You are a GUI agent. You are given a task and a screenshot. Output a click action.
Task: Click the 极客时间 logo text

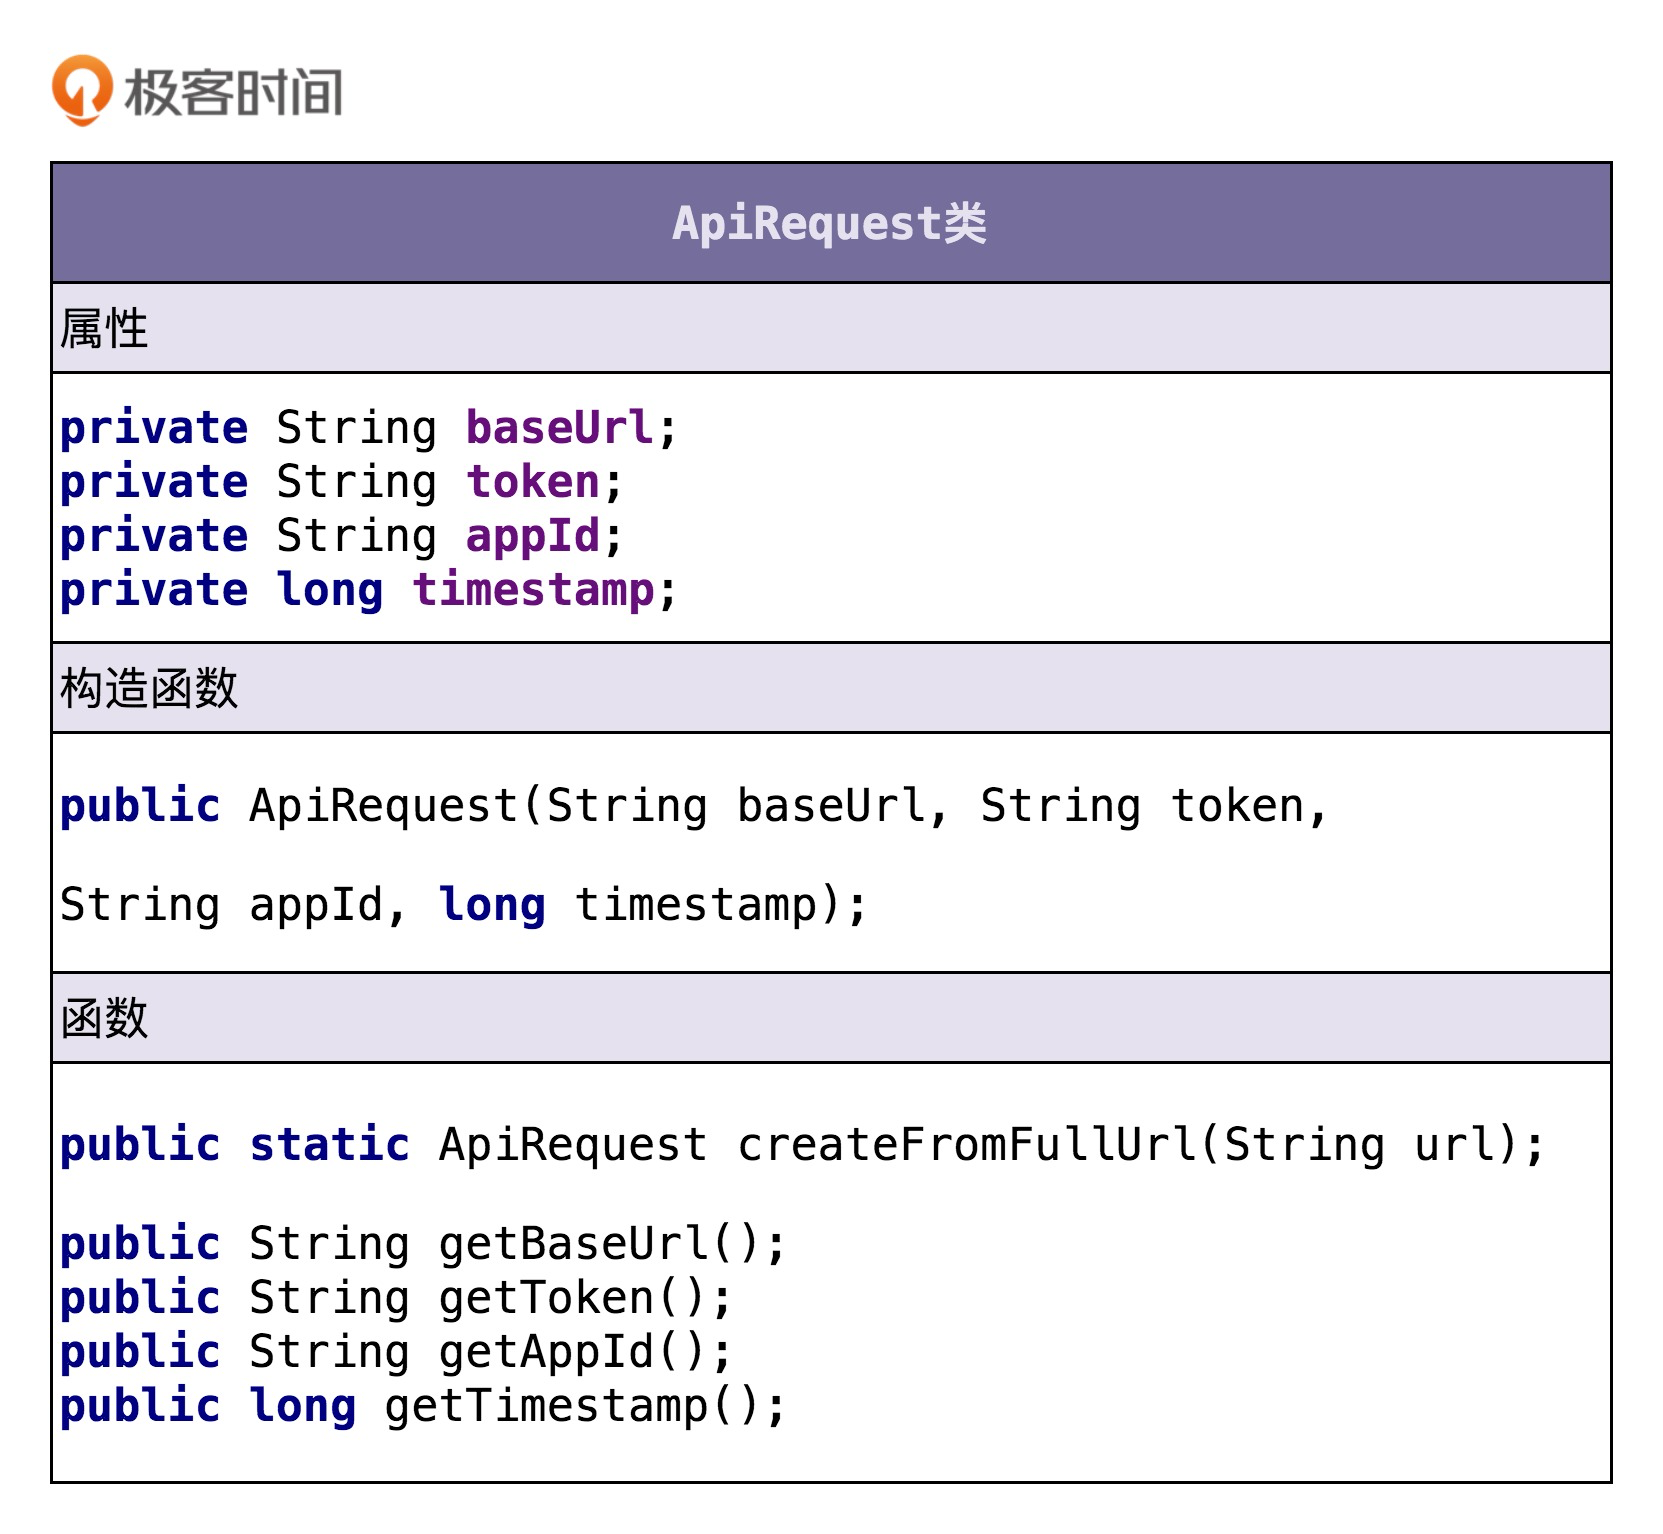point(233,93)
